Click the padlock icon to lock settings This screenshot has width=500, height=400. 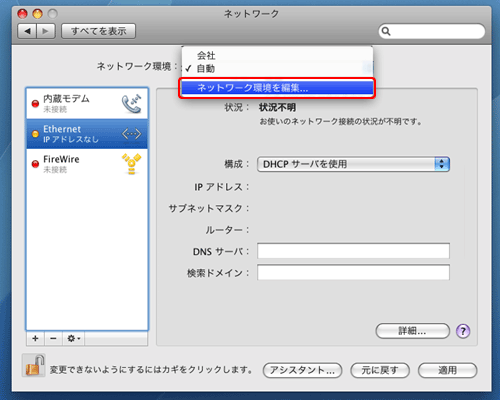coord(34,366)
